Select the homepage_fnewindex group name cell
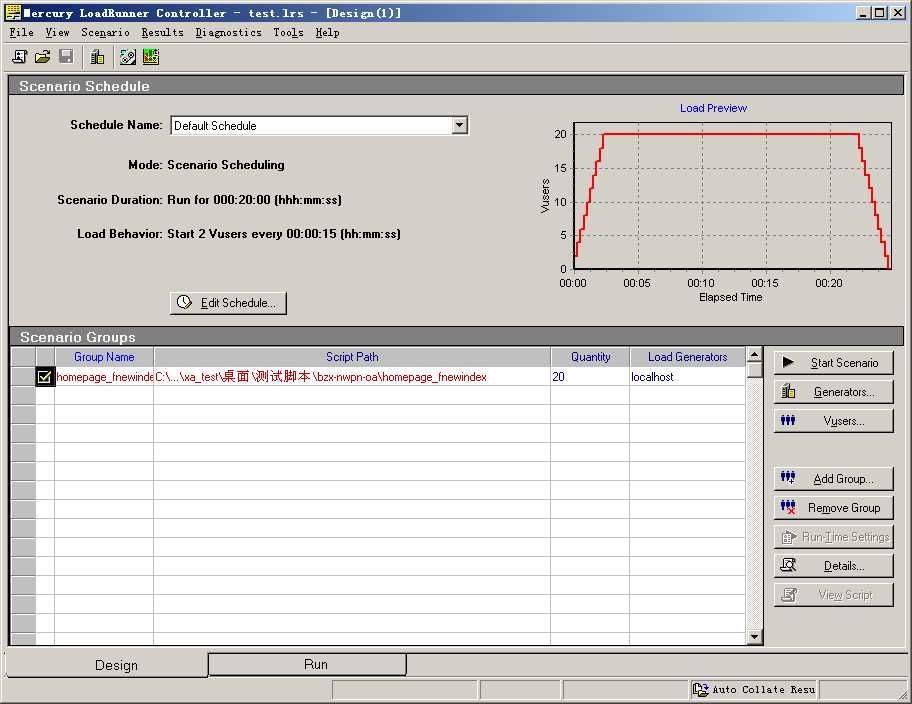Viewport: 912px width, 704px height. [x=104, y=377]
